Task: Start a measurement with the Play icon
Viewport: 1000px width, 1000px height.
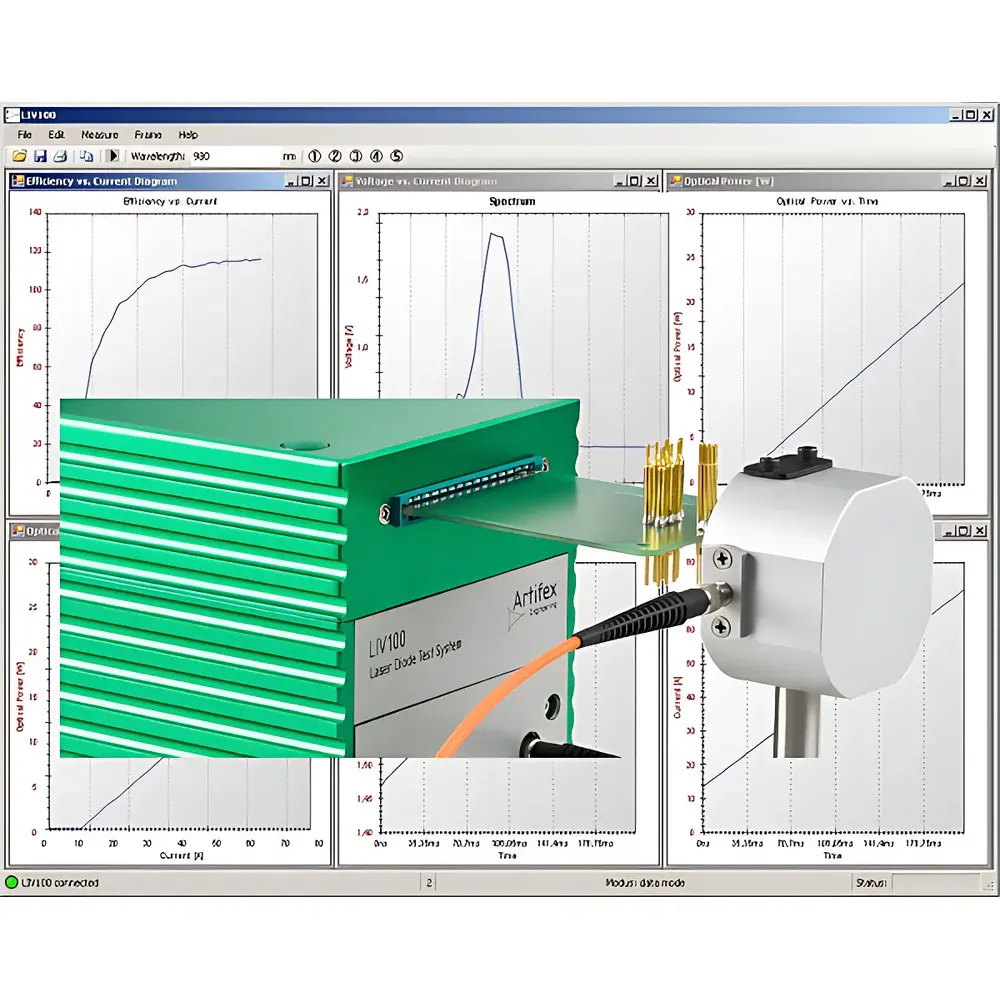Action: pos(113,155)
